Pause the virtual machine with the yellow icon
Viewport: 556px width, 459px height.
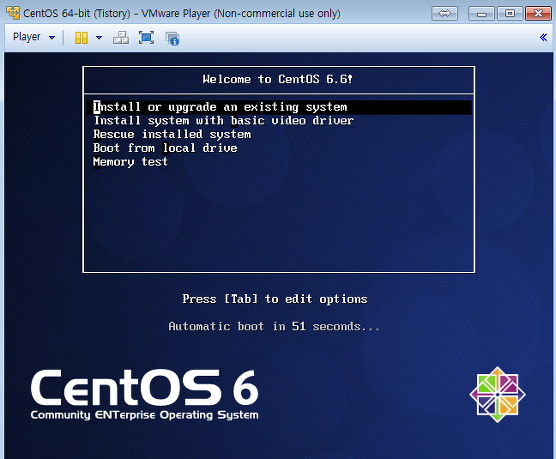(81, 38)
